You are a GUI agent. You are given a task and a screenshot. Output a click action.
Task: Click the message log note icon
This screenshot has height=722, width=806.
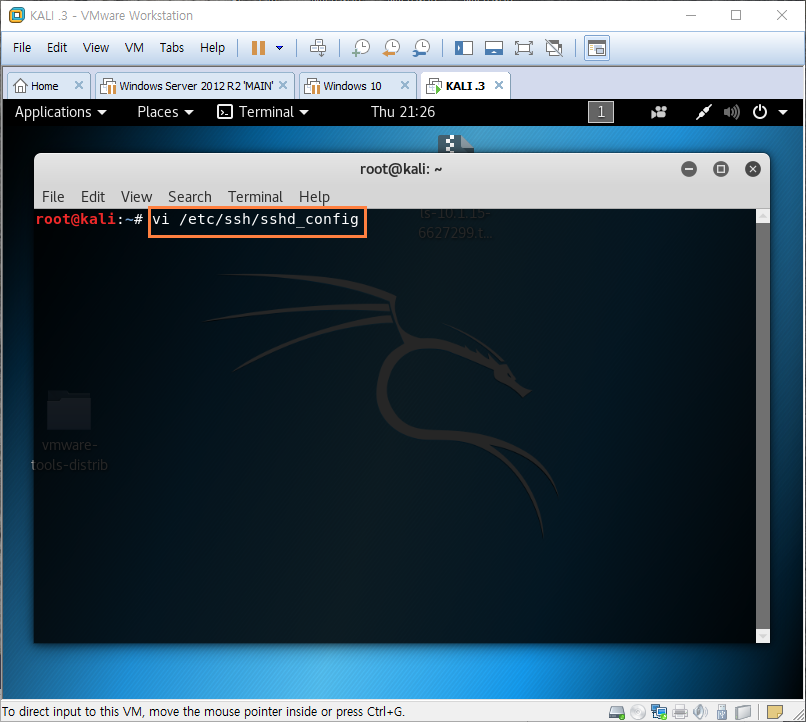(x=774, y=712)
